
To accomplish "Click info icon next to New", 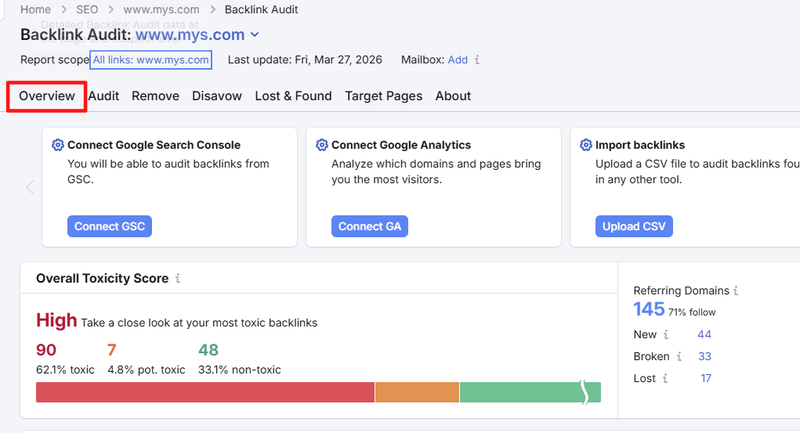I will point(666,335).
